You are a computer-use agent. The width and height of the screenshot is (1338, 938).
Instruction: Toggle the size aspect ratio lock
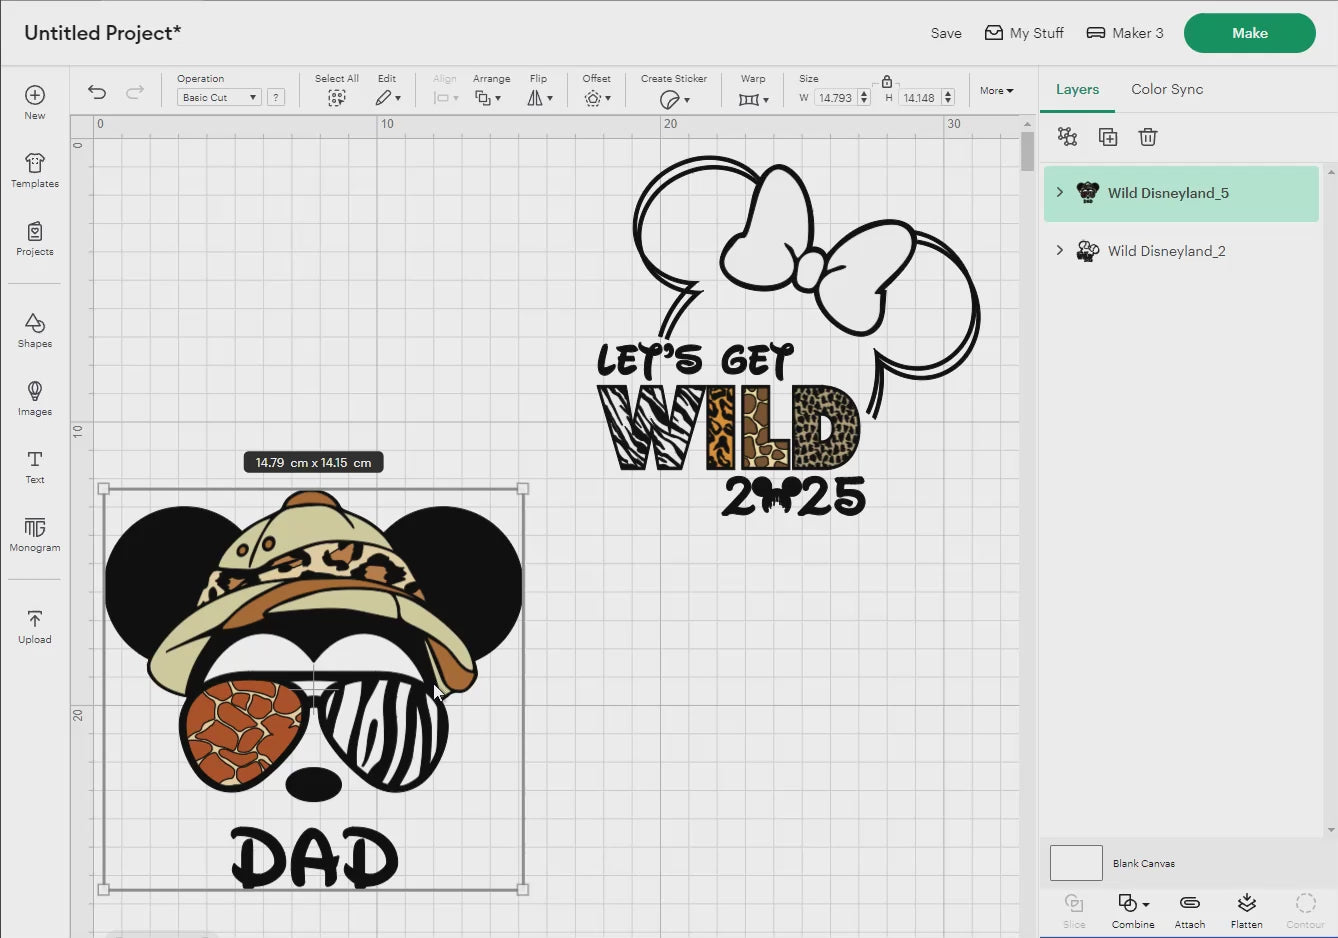pos(887,82)
